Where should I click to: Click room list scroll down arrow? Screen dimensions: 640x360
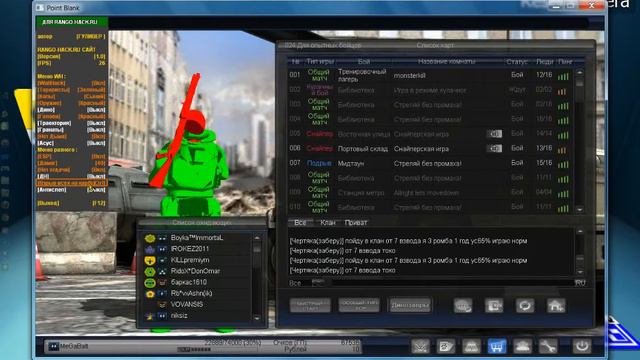(580, 209)
